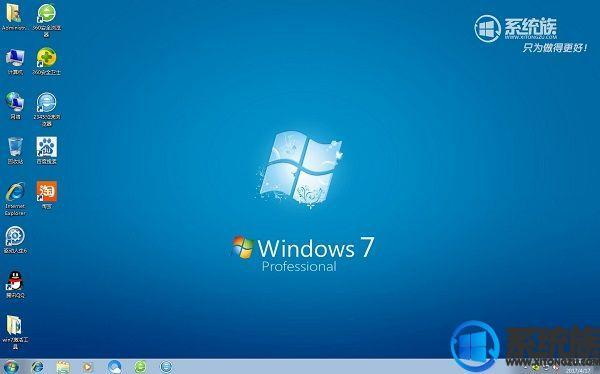The height and width of the screenshot is (374, 600).
Task: Launch the 360 Security Guard green plus shortcut
Action: [x=47, y=60]
